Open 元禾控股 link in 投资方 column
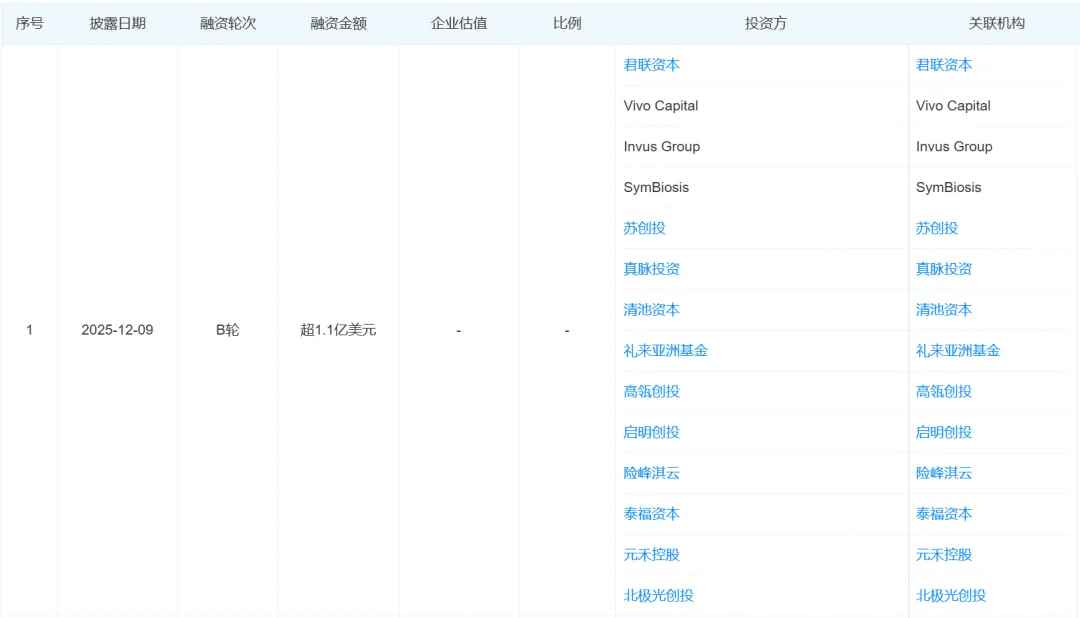1080x618 pixels. click(652, 555)
